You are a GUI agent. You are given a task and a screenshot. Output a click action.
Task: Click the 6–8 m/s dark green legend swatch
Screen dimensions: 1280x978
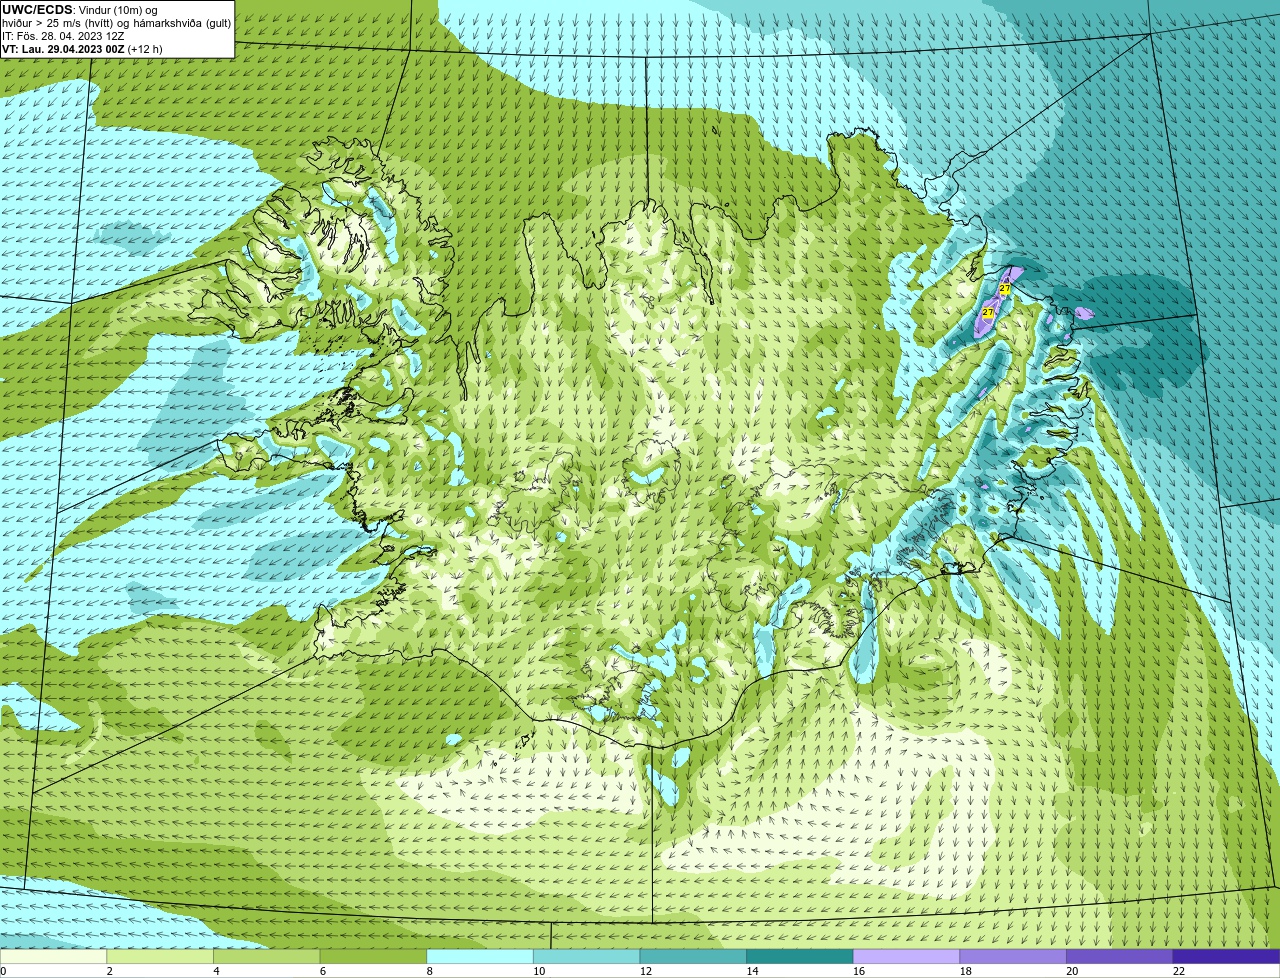tap(373, 957)
